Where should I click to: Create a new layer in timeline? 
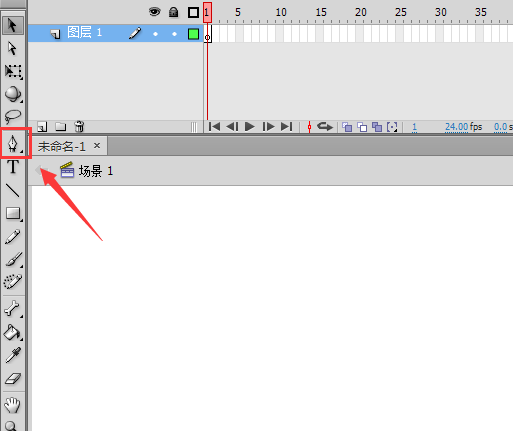pos(42,127)
